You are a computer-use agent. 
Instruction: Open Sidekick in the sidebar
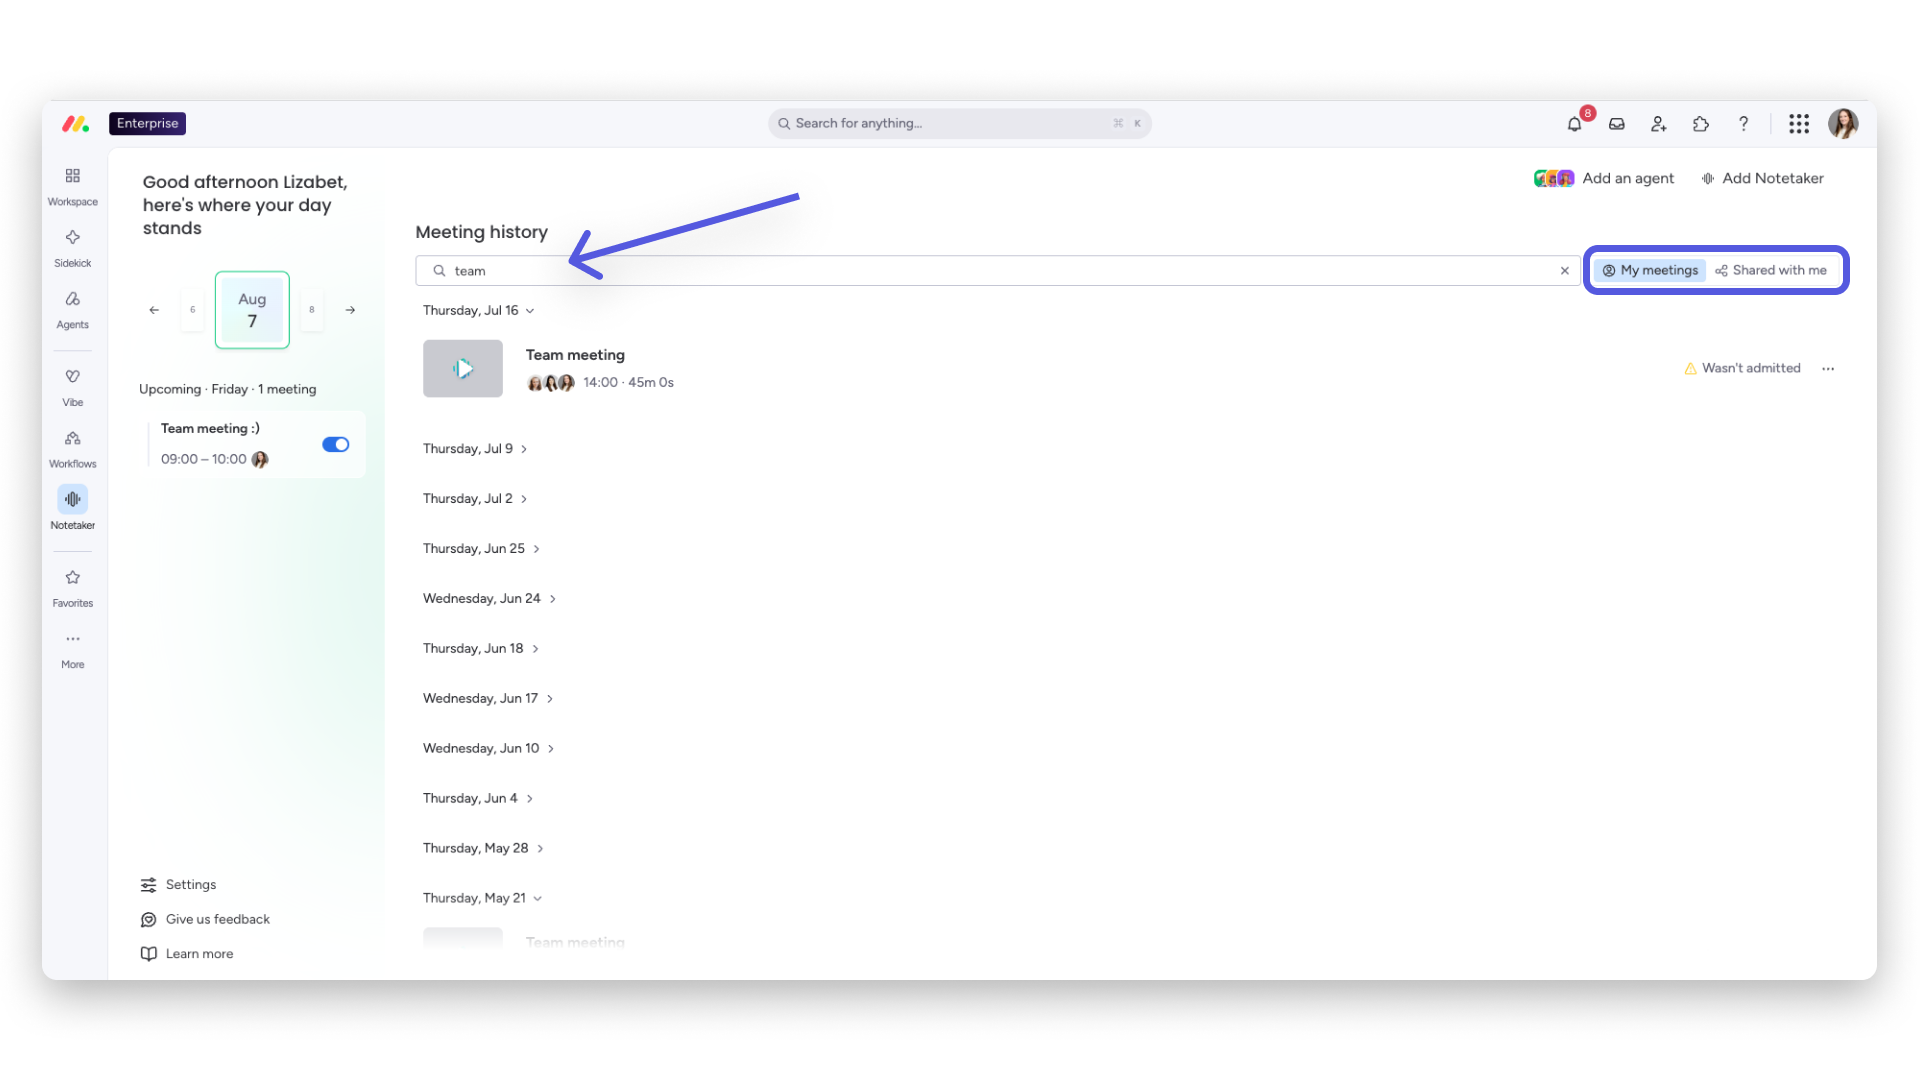72,248
